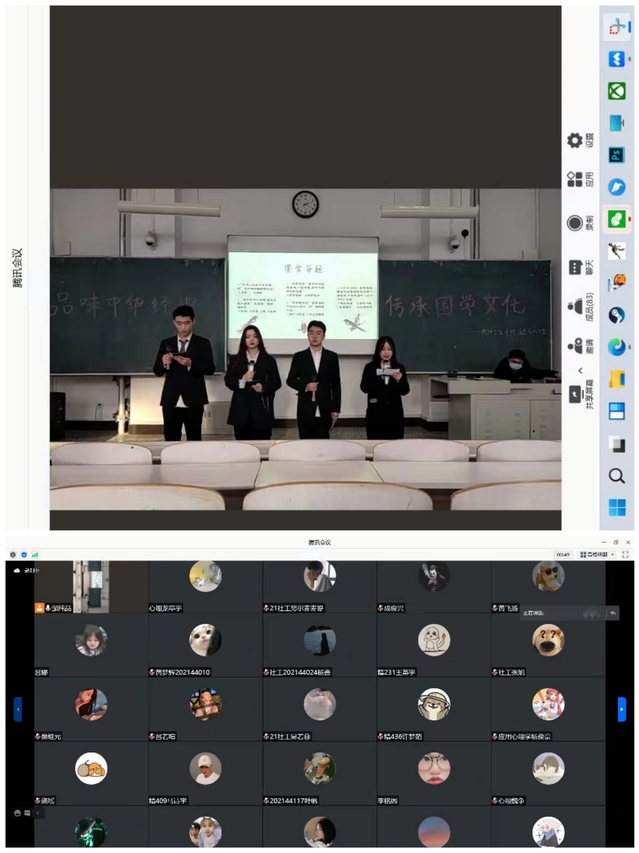
Task: Go to previous participant page with left arrow
Action: pyautogui.click(x=17, y=708)
